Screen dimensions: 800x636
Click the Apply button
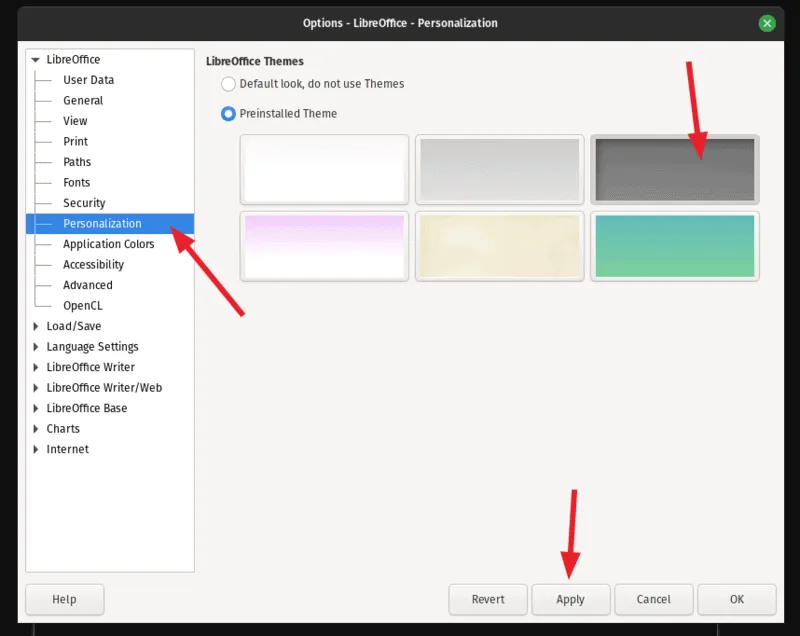click(570, 599)
